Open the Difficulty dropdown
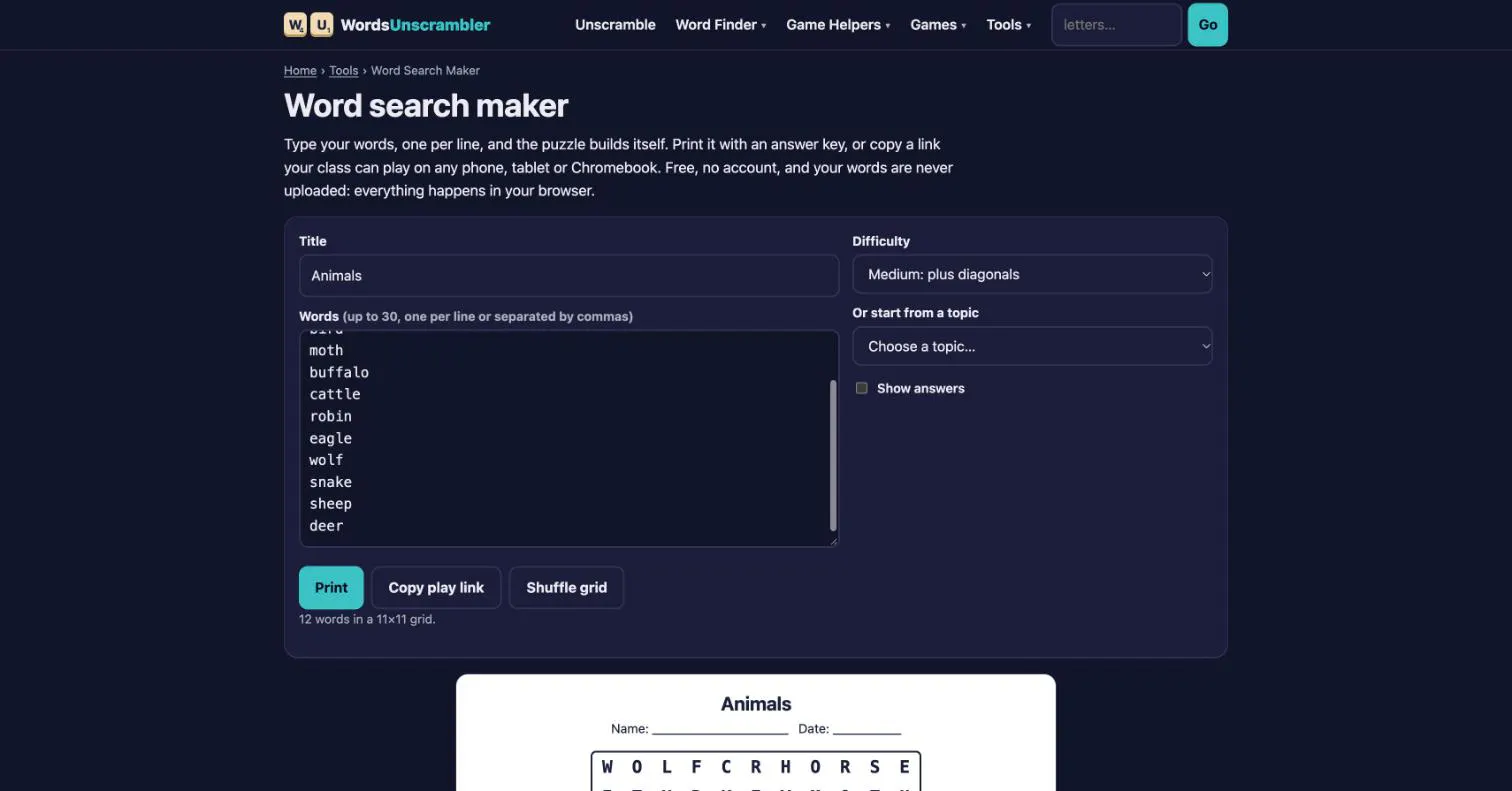The image size is (1512, 791). click(1032, 274)
